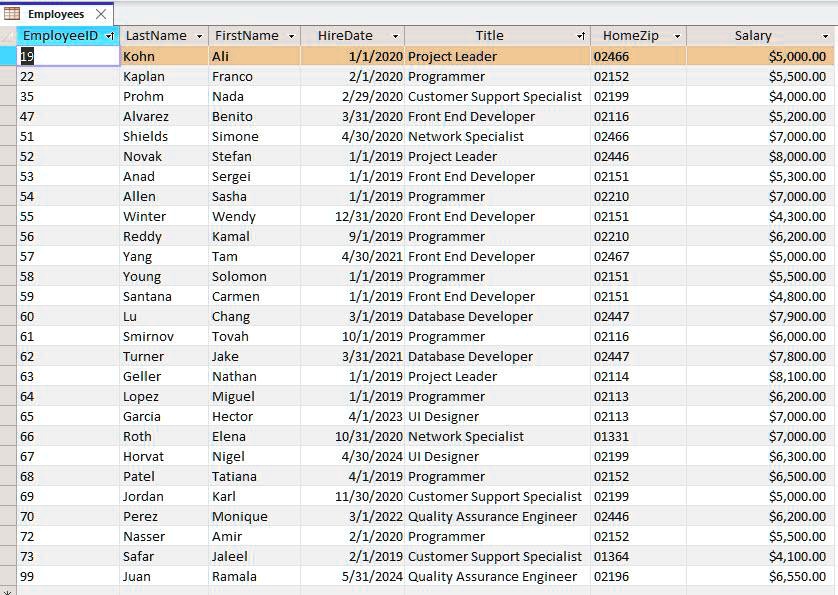Click the EmployeeID cell currently being edited

click(x=65, y=56)
